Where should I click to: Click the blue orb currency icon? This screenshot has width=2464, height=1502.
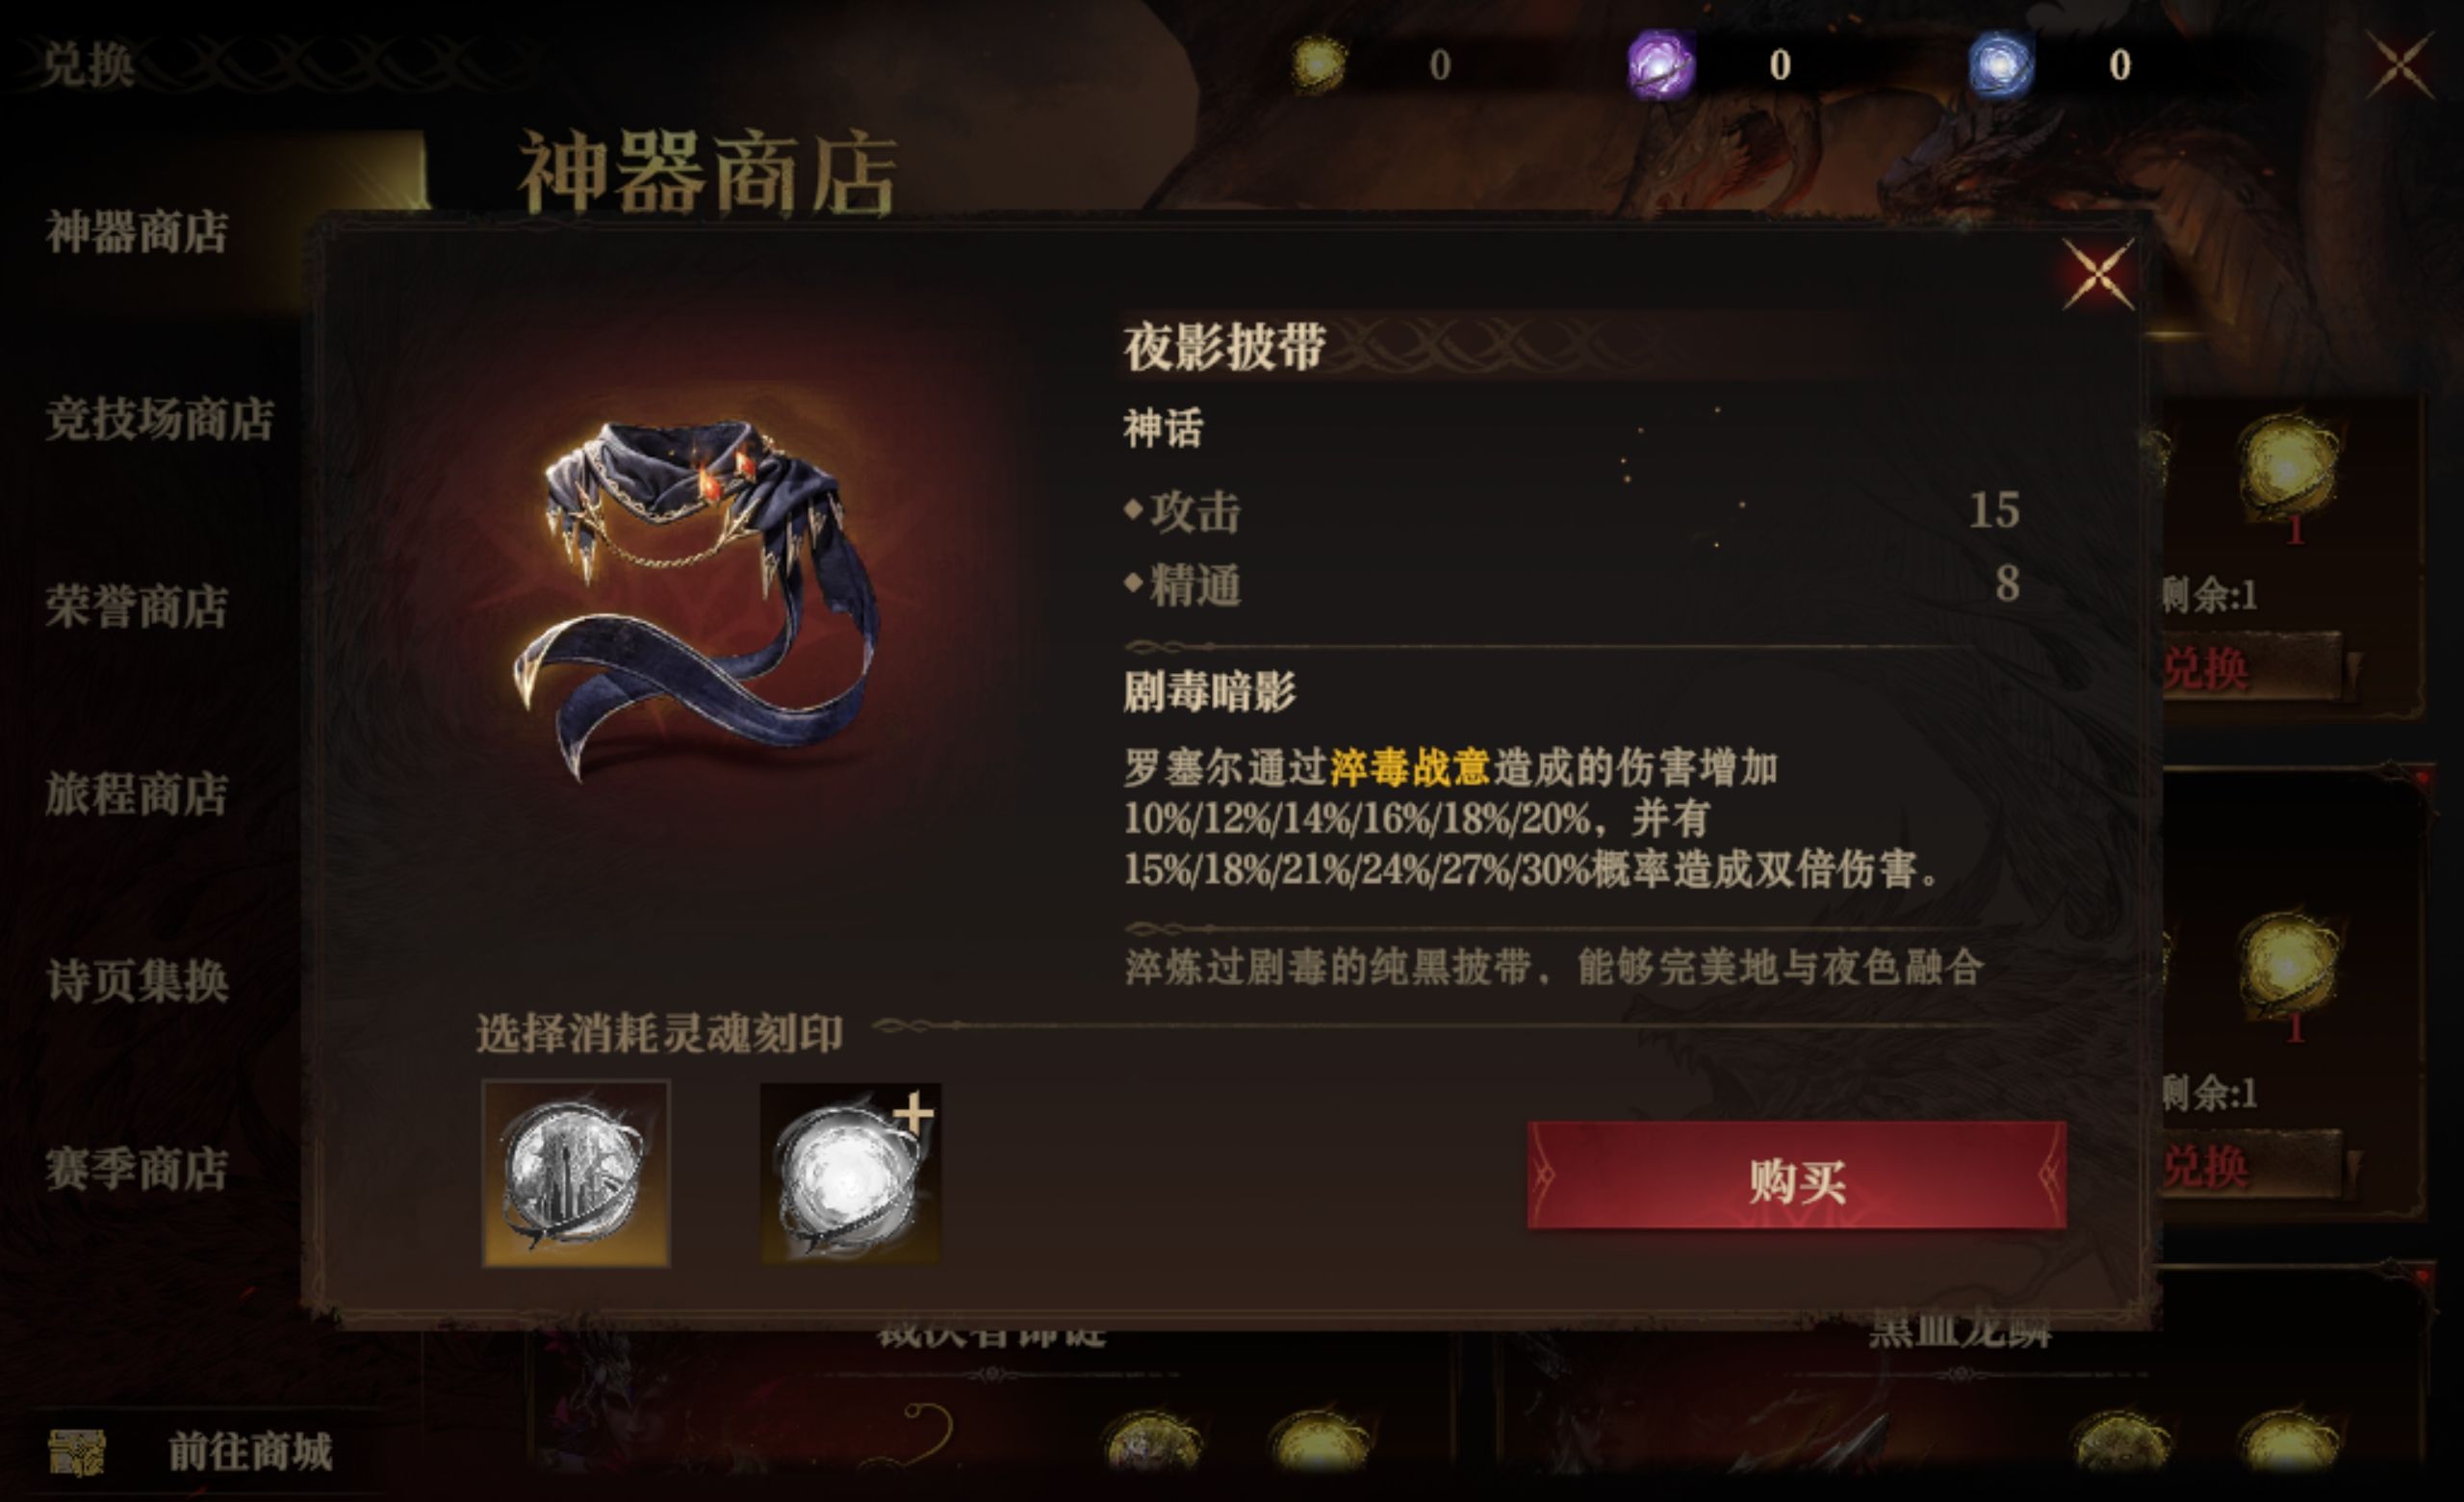(x=2000, y=65)
